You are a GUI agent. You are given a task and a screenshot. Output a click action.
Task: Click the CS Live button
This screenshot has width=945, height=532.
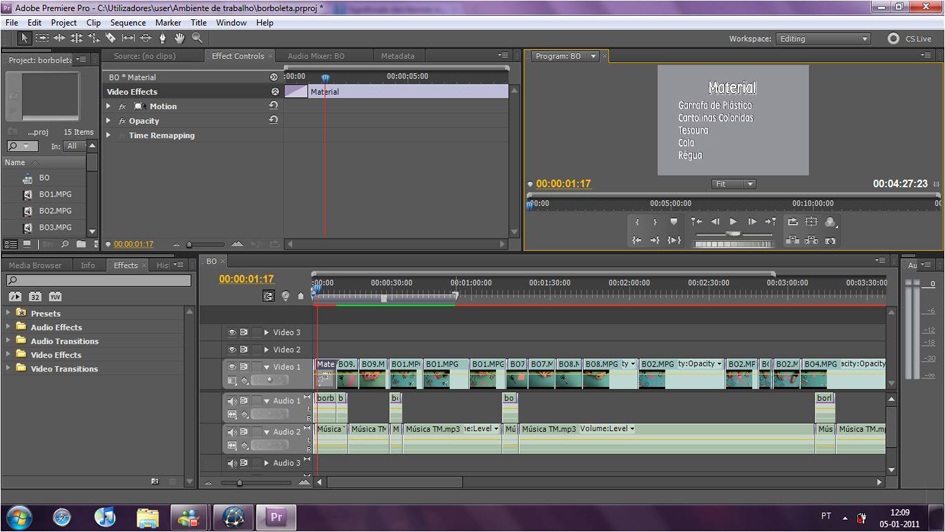909,39
